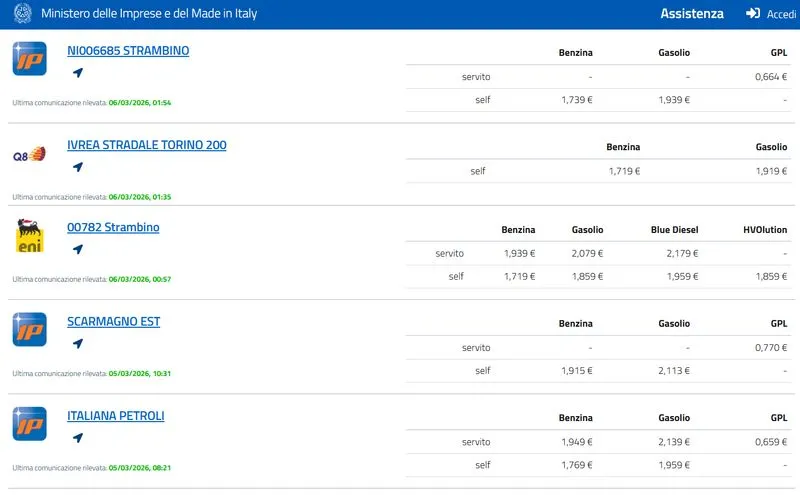Open the ITALIANA PETROLI station link
This screenshot has height=495, width=800.
[116, 416]
